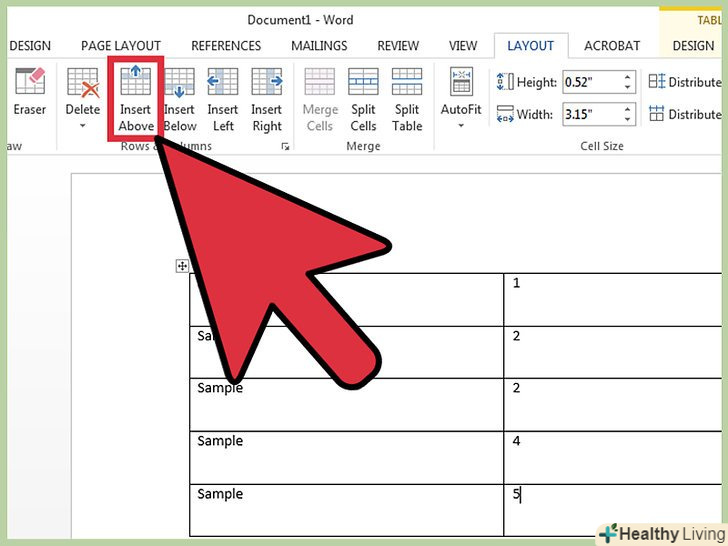Switch to the VIEW tab
Screen dimensions: 728x546
coord(463,46)
